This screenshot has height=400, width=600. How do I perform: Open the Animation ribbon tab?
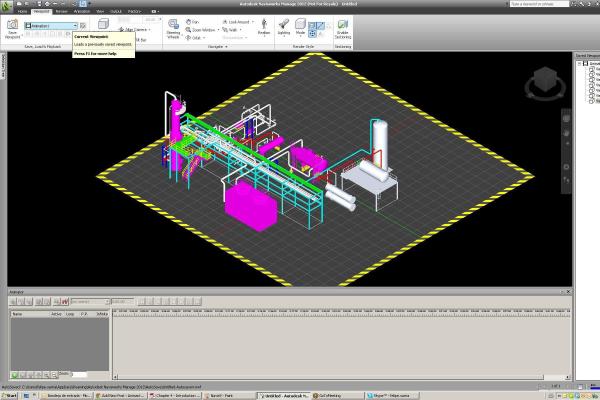[82, 12]
